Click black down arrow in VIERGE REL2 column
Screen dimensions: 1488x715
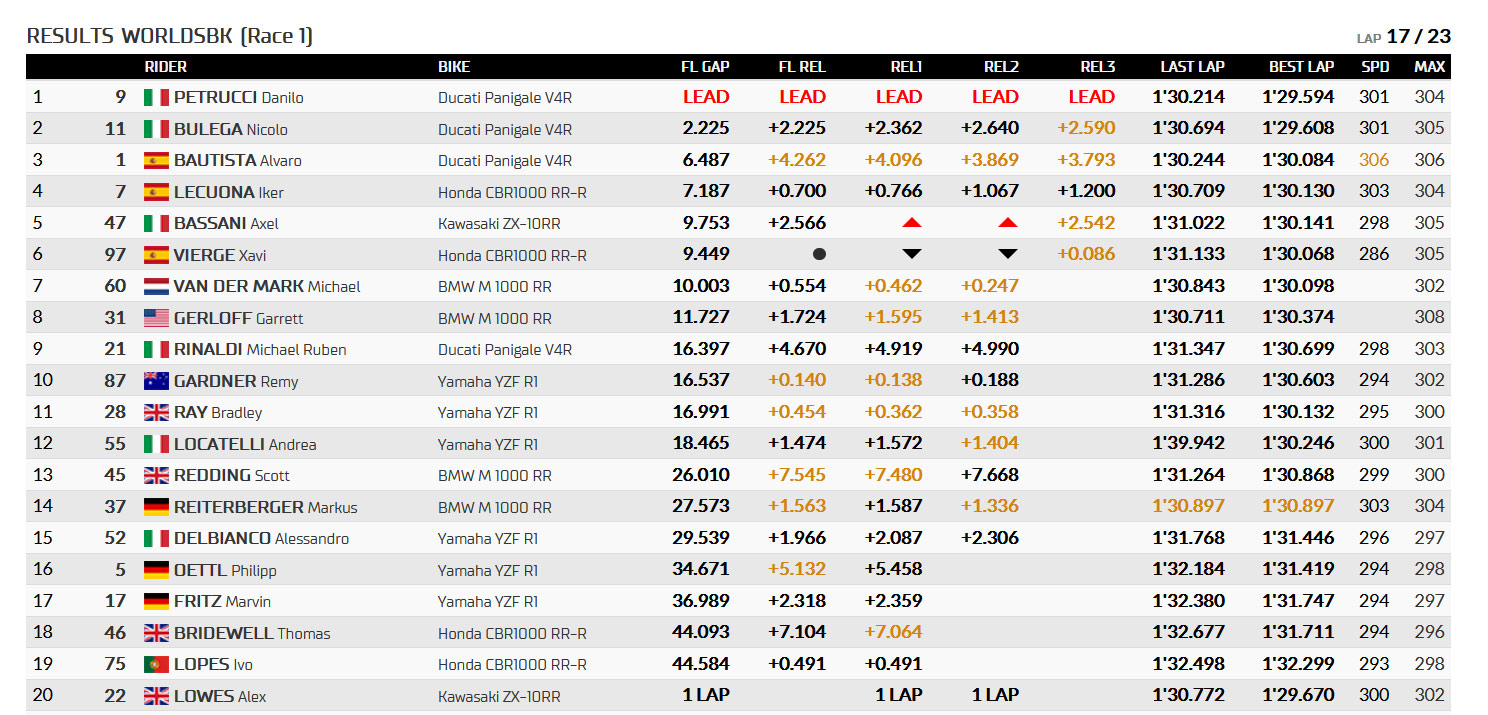point(1007,254)
